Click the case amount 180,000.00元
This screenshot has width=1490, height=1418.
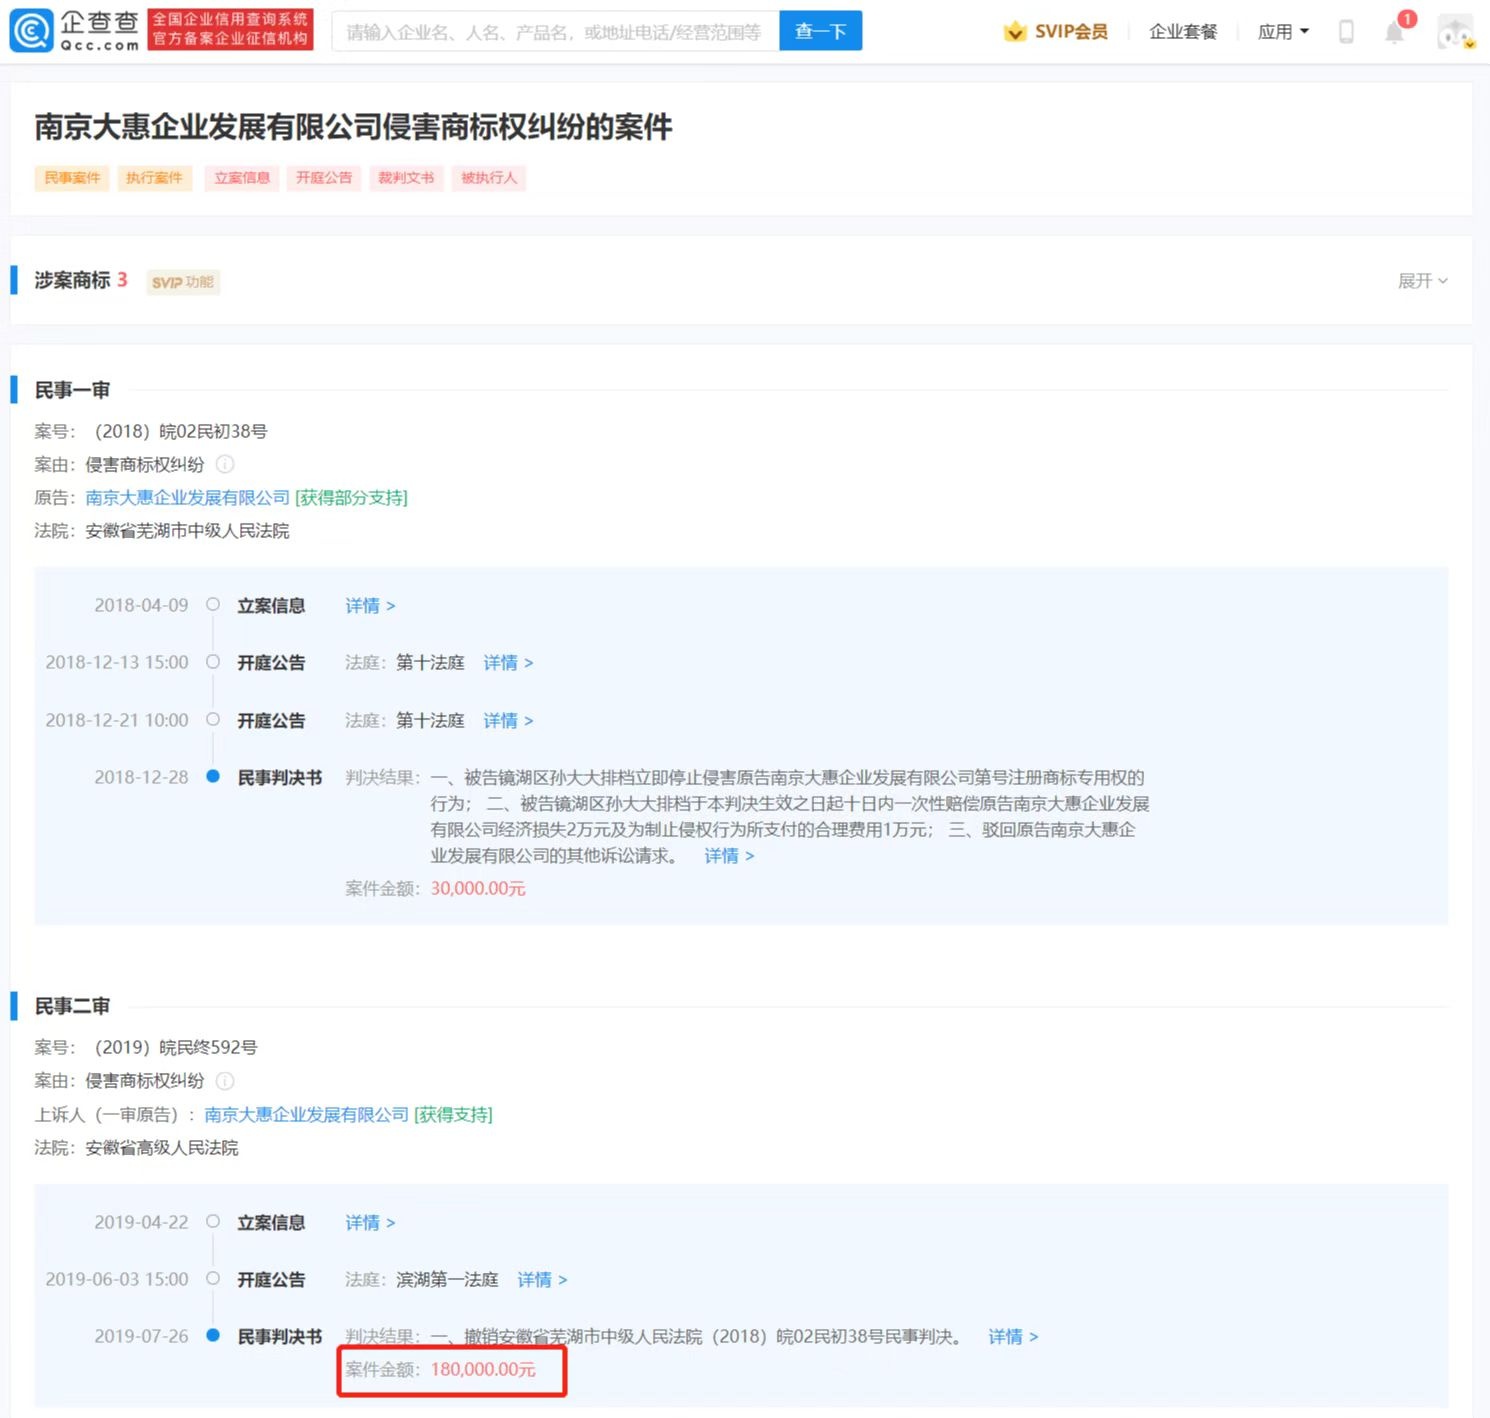click(483, 1370)
